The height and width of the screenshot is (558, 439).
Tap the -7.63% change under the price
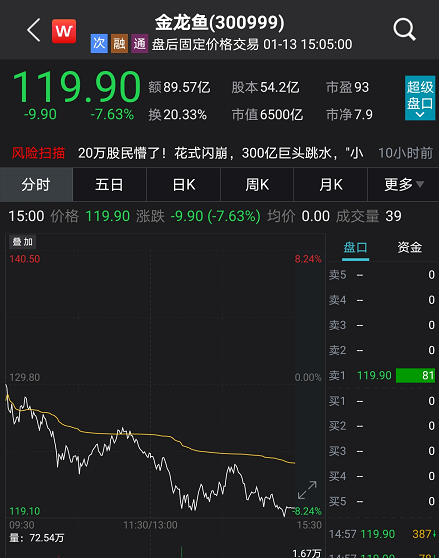pos(112,114)
